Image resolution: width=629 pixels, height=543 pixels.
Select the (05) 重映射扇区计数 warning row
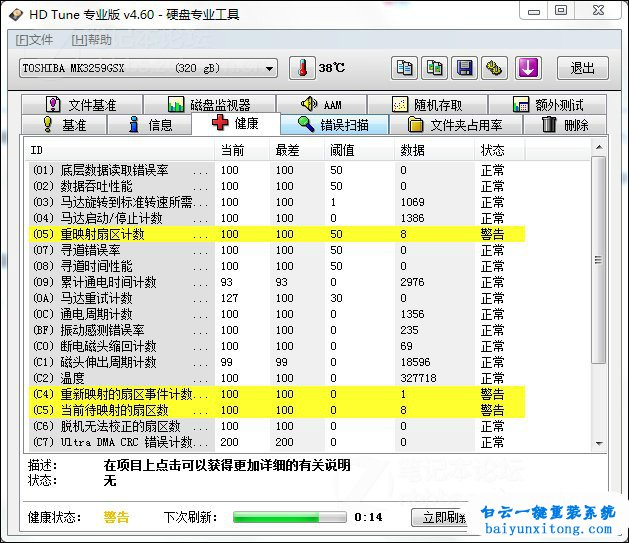click(276, 234)
